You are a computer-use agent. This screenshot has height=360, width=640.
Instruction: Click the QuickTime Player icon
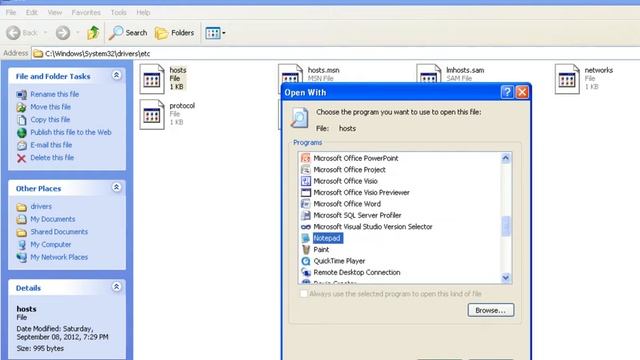(x=306, y=261)
